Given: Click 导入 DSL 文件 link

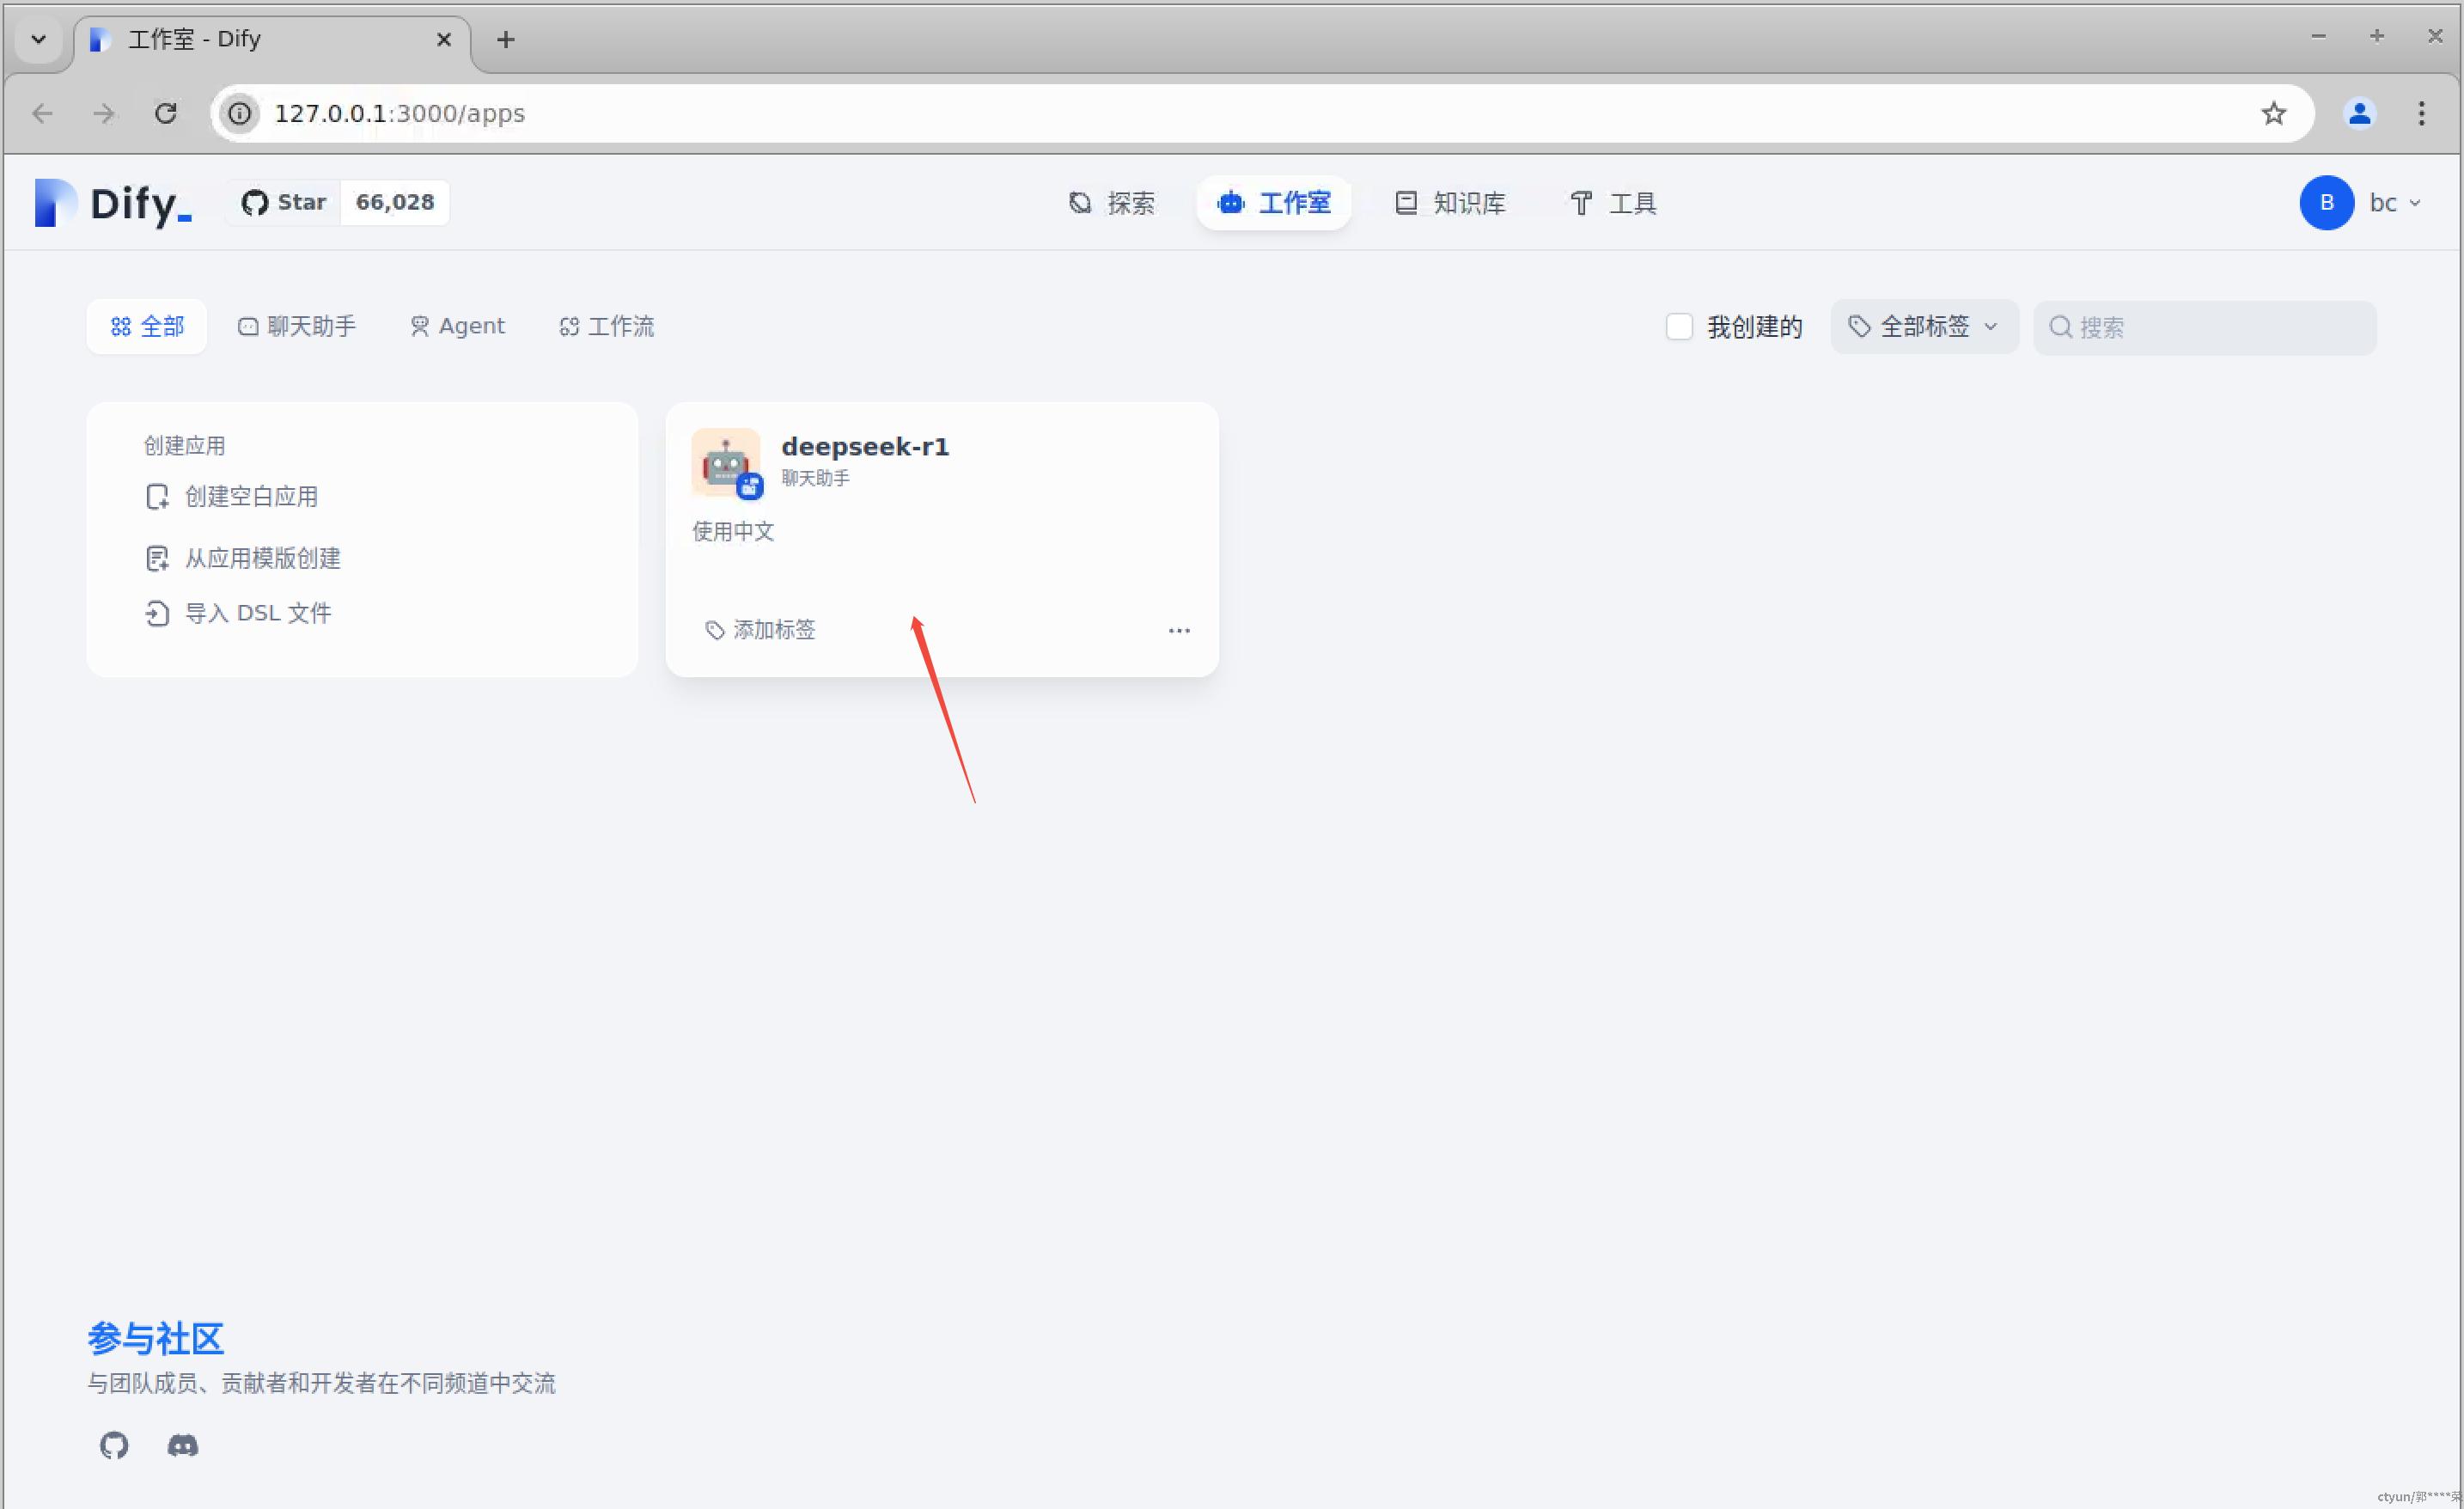Looking at the screenshot, I should point(257,613).
